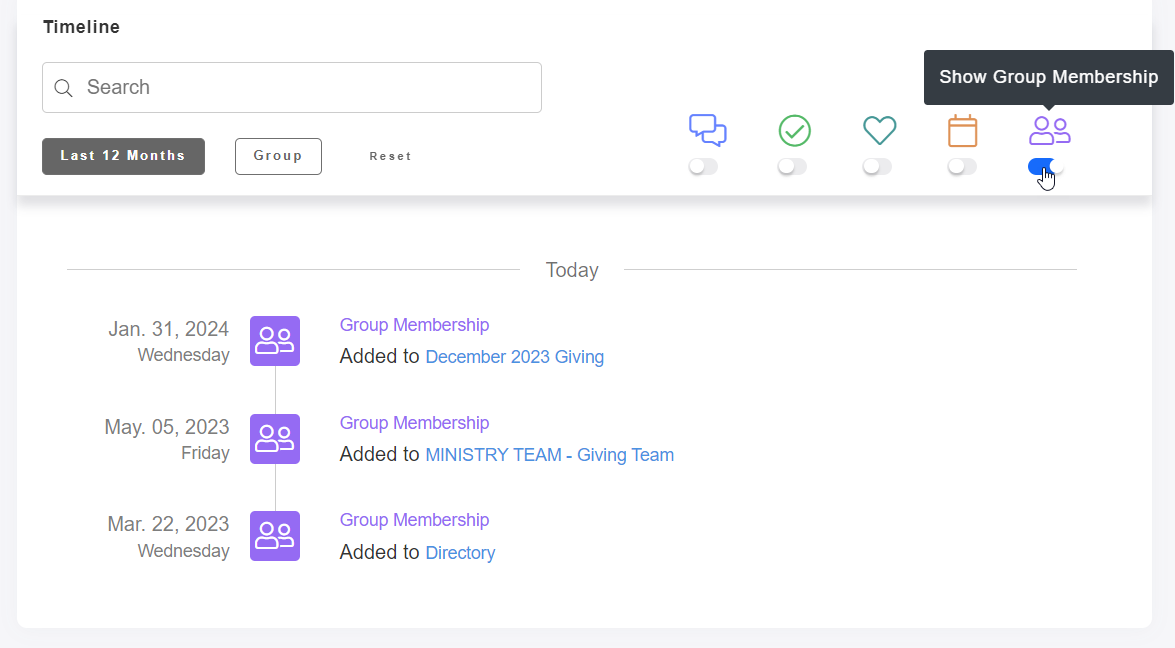Select the orange calendar filter icon

[x=963, y=130]
